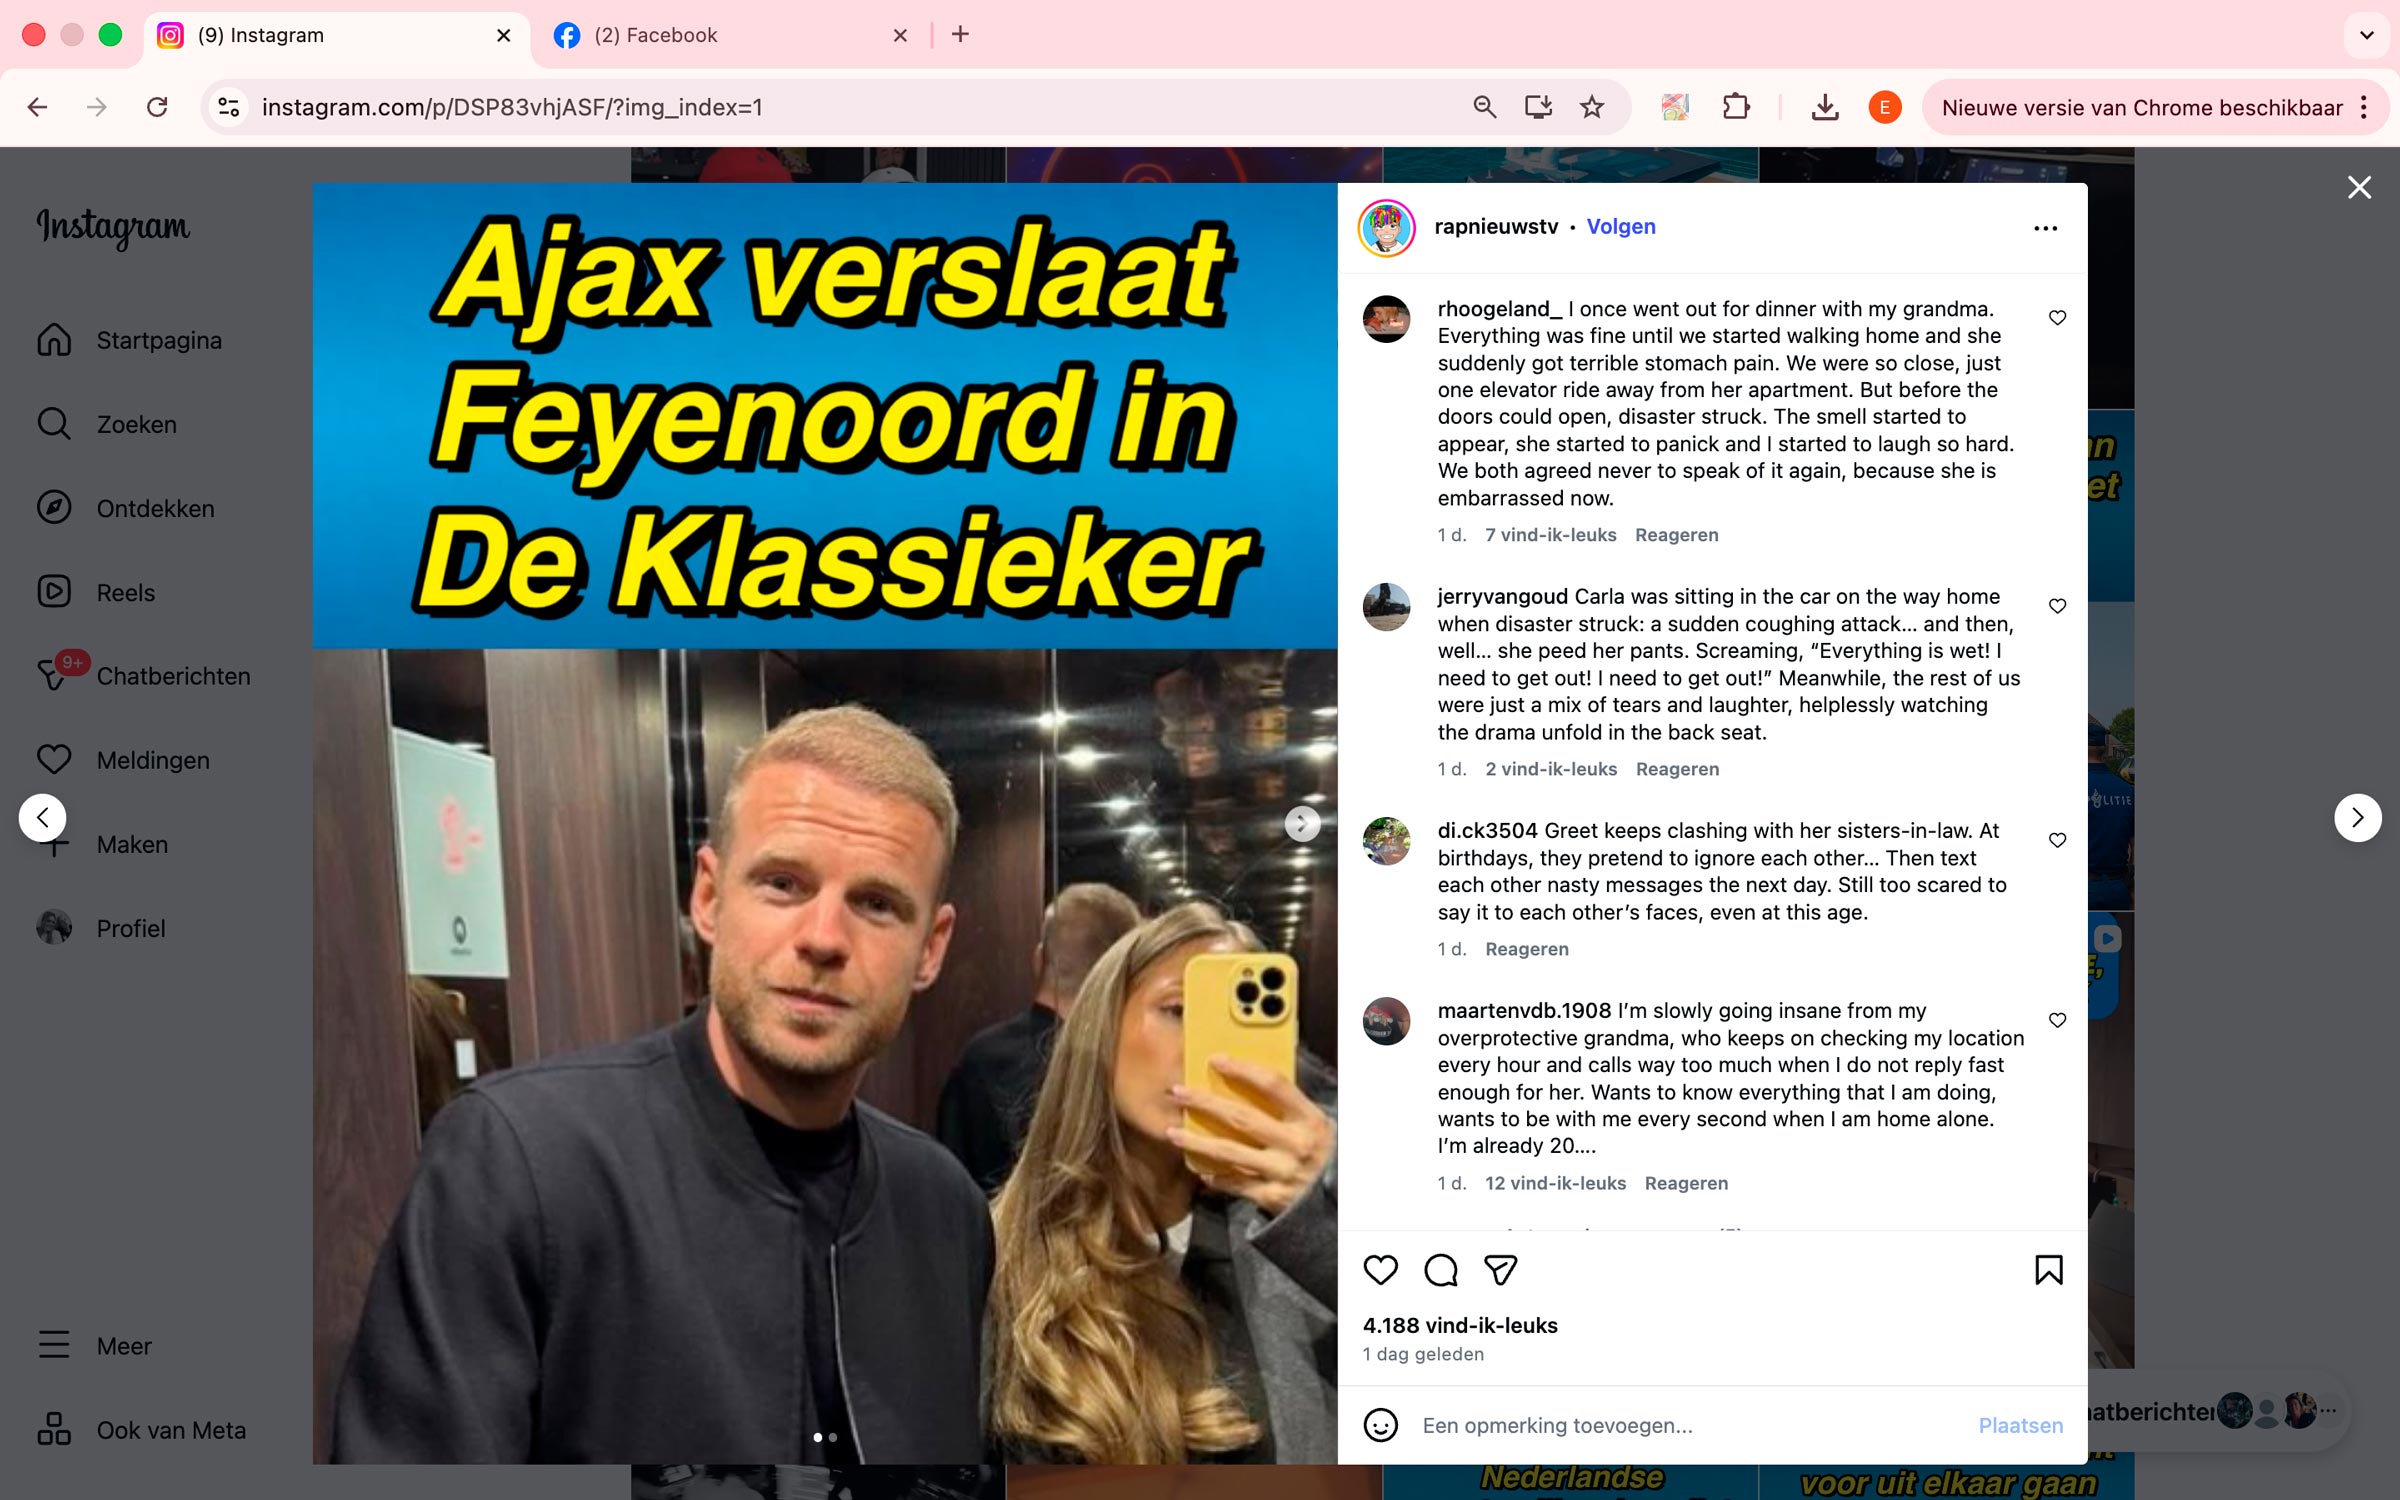The image size is (2400, 1500).
Task: Reply to jerryvangoud's comment via Reageren
Action: tap(1677, 769)
